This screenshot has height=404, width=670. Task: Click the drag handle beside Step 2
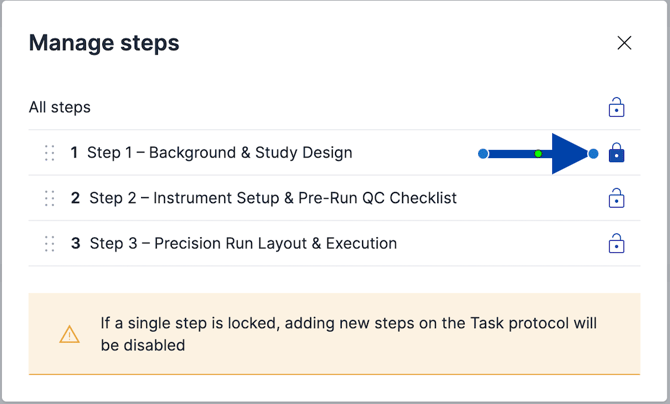pos(50,198)
